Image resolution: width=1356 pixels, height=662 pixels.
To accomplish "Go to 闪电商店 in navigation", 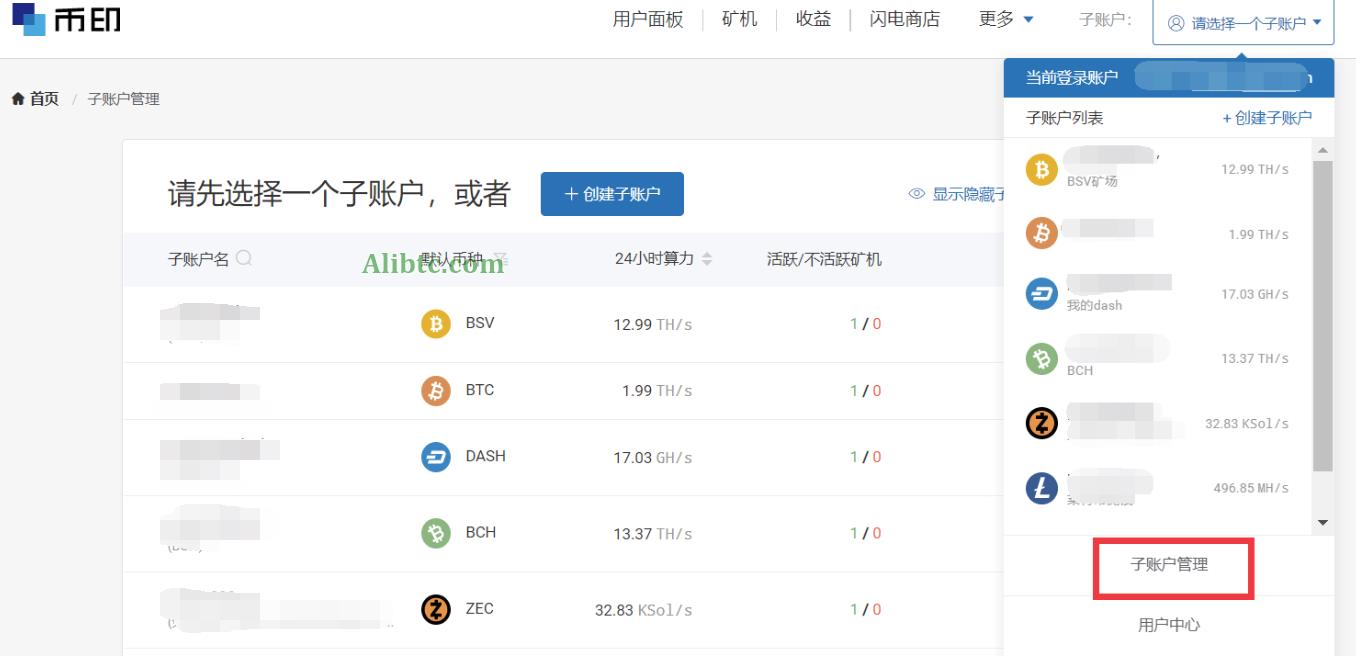I will (x=905, y=19).
